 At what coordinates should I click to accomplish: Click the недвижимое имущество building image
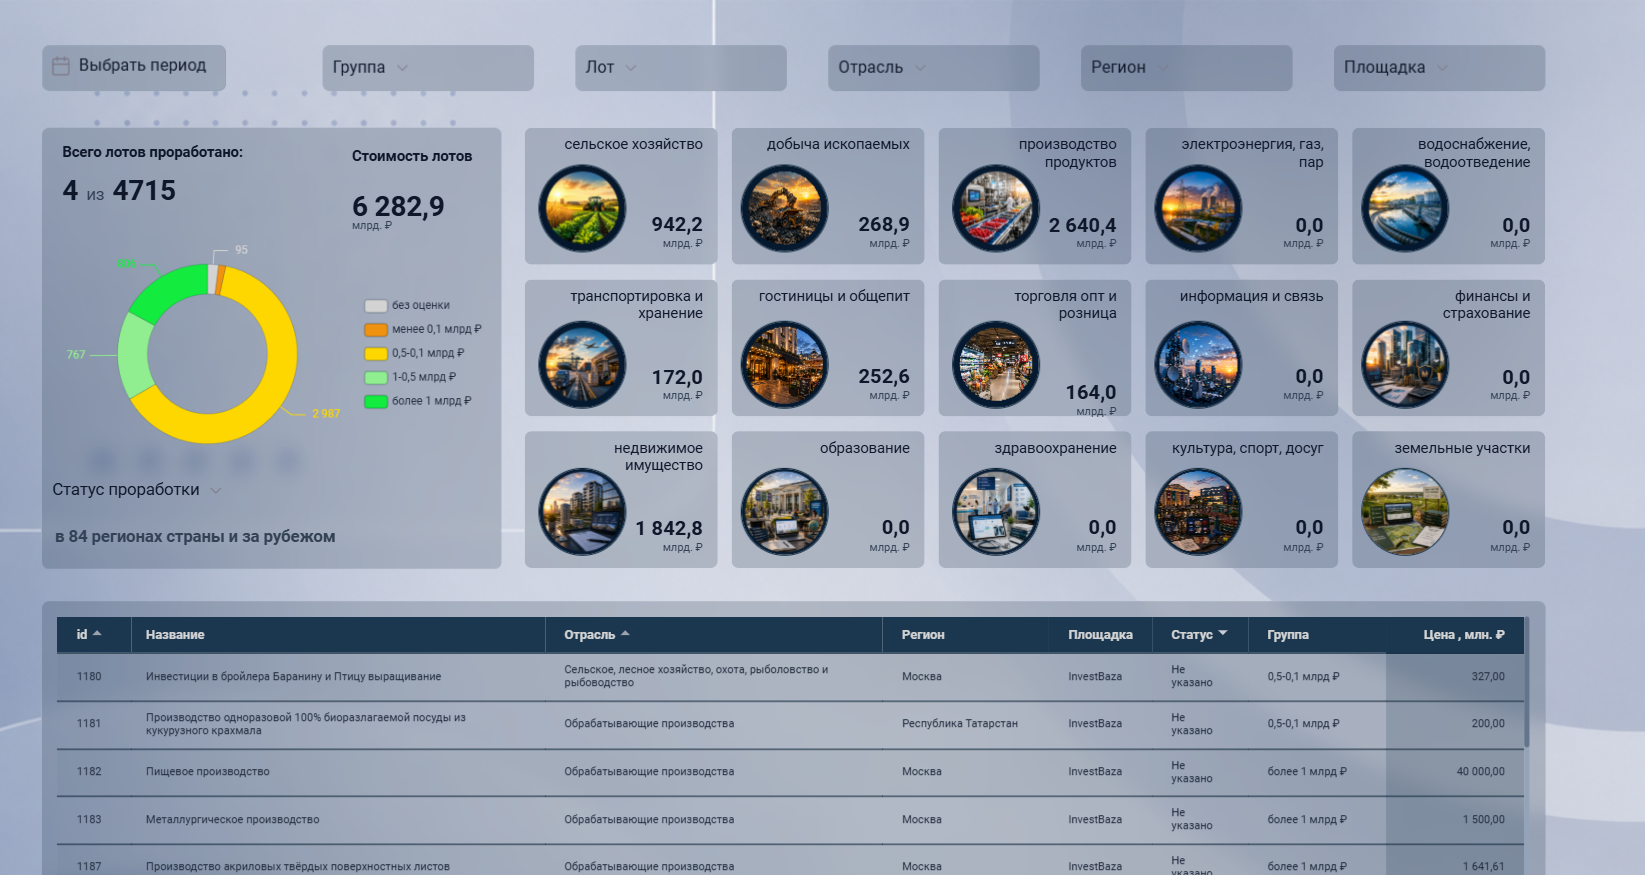[582, 512]
